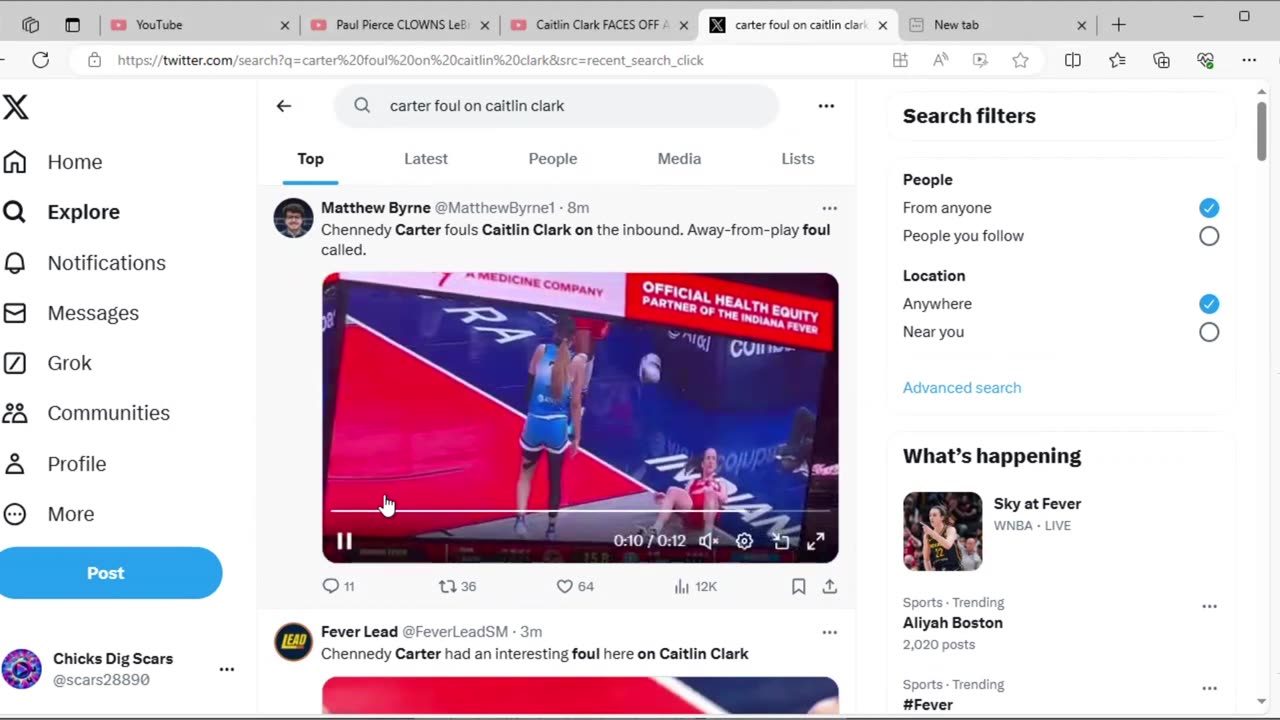
Task: Open more options on Matthew Byrne's post
Action: tap(829, 208)
